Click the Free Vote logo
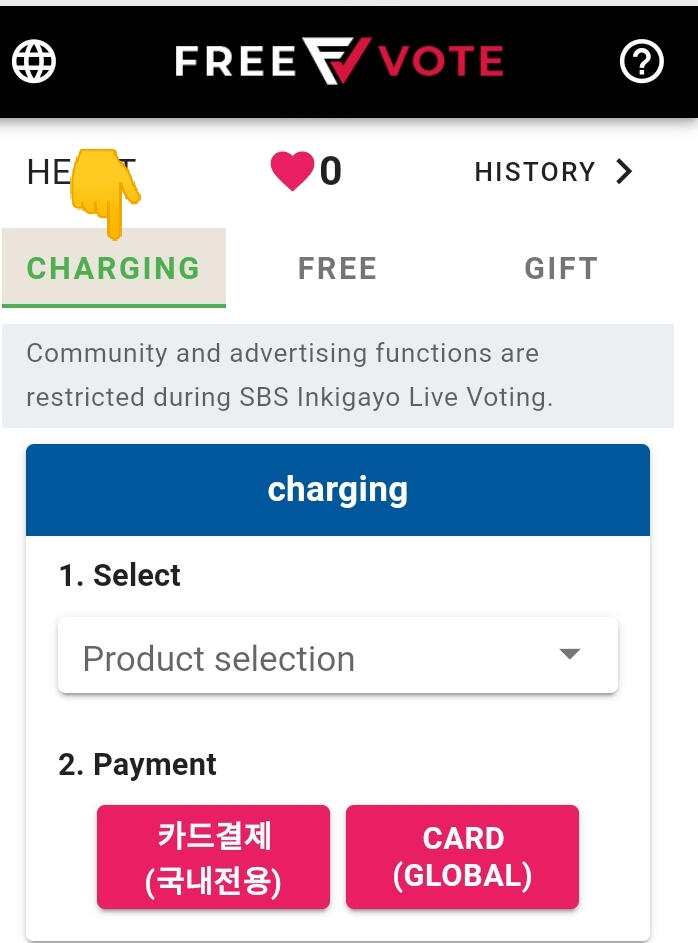The image size is (698, 943). [x=338, y=62]
